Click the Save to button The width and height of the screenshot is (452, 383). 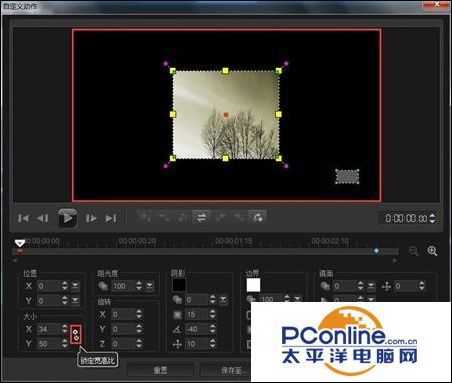pyautogui.click(x=226, y=370)
